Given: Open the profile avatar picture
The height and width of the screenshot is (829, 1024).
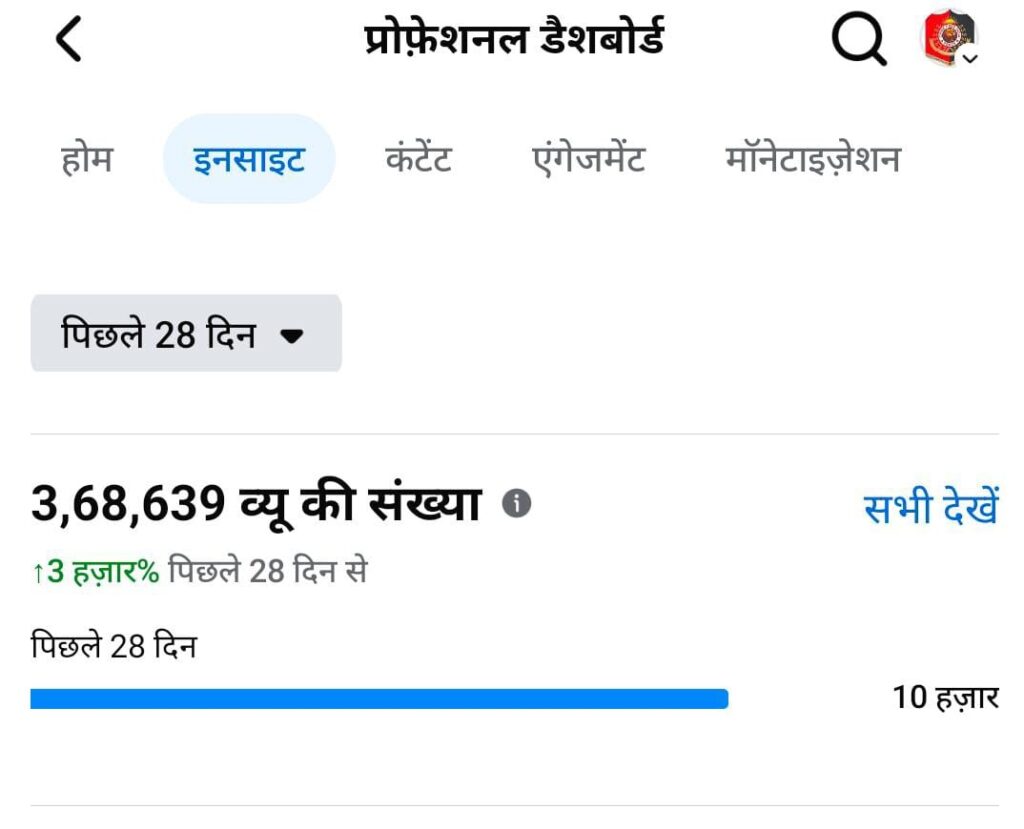Looking at the screenshot, I should point(945,38).
